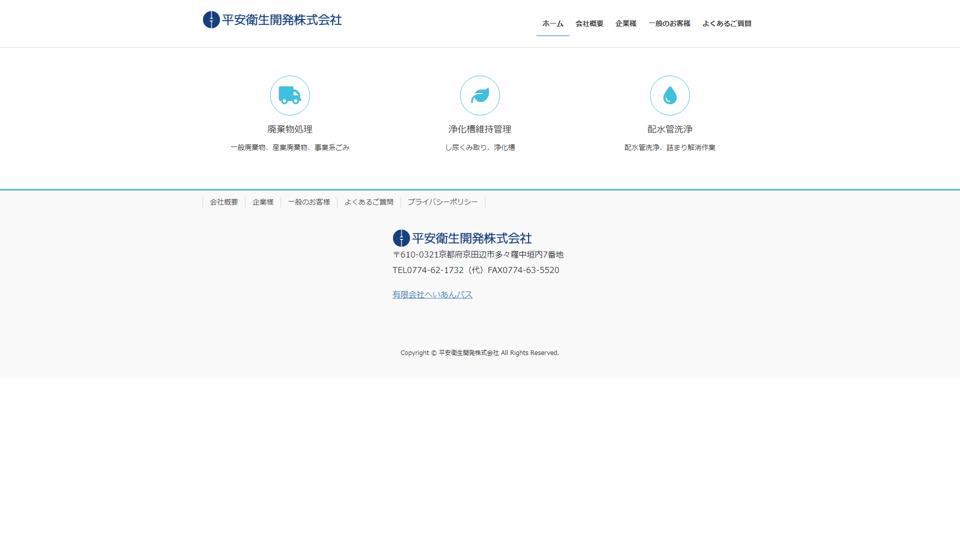This screenshot has height=540, width=960.
Task: Follow the 有限会社へいあんバス link
Action: (x=432, y=295)
